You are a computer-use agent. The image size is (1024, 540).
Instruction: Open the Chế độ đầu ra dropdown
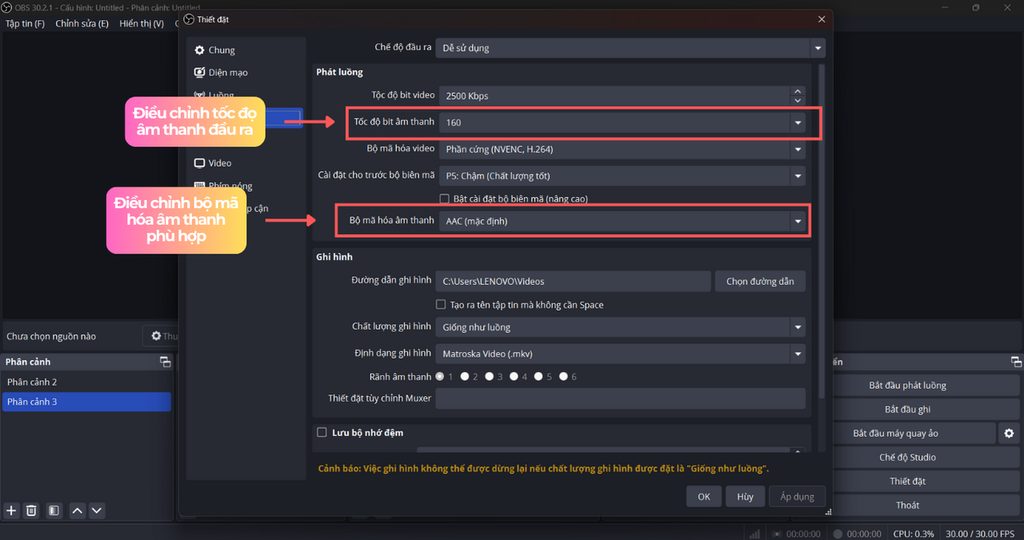point(630,48)
